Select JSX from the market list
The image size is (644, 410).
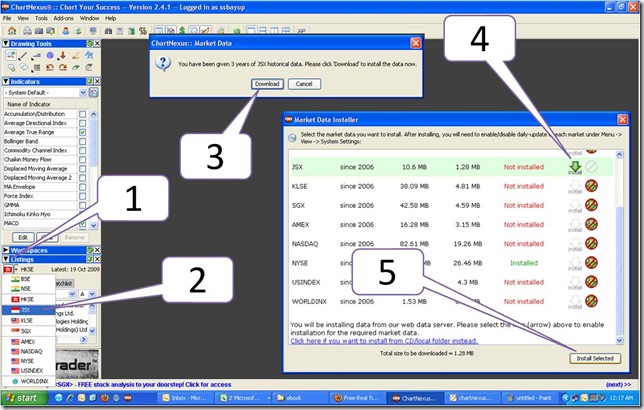coord(28,310)
